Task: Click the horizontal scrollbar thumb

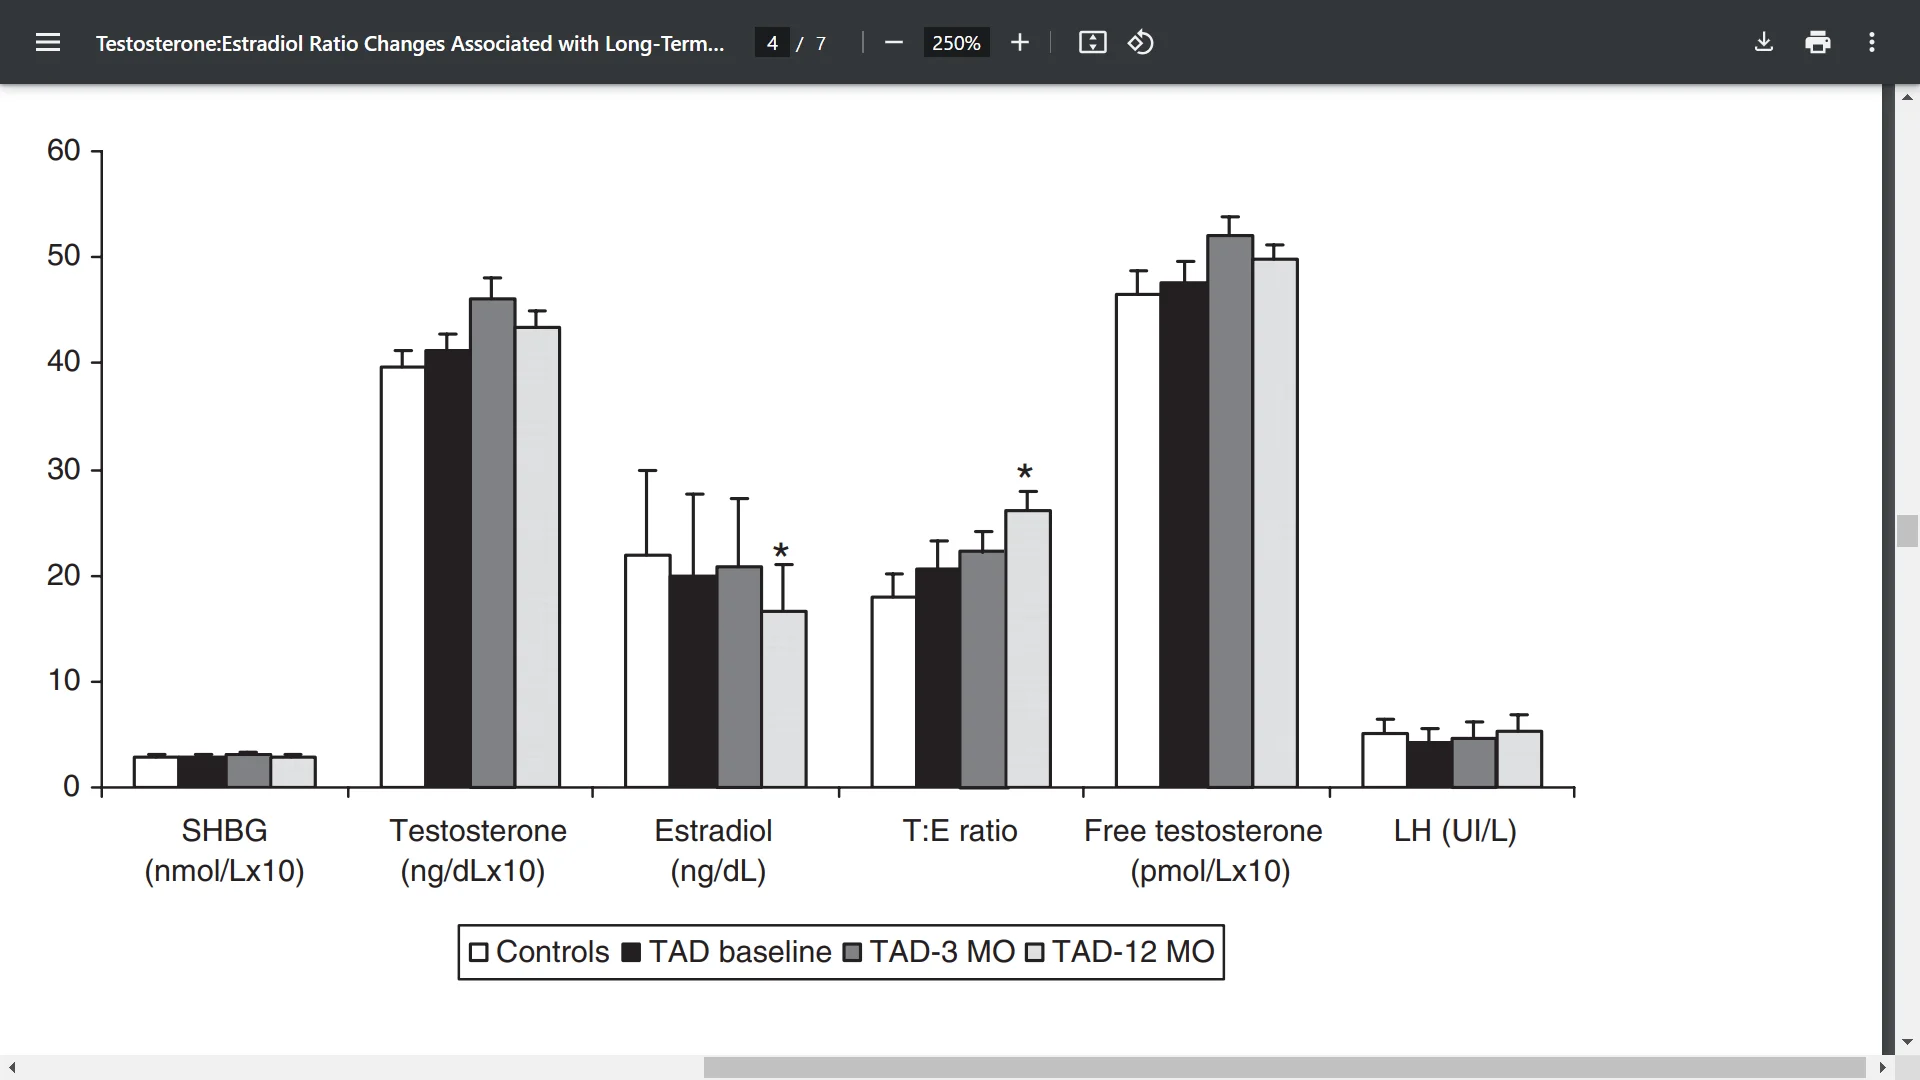Action: [1285, 1068]
